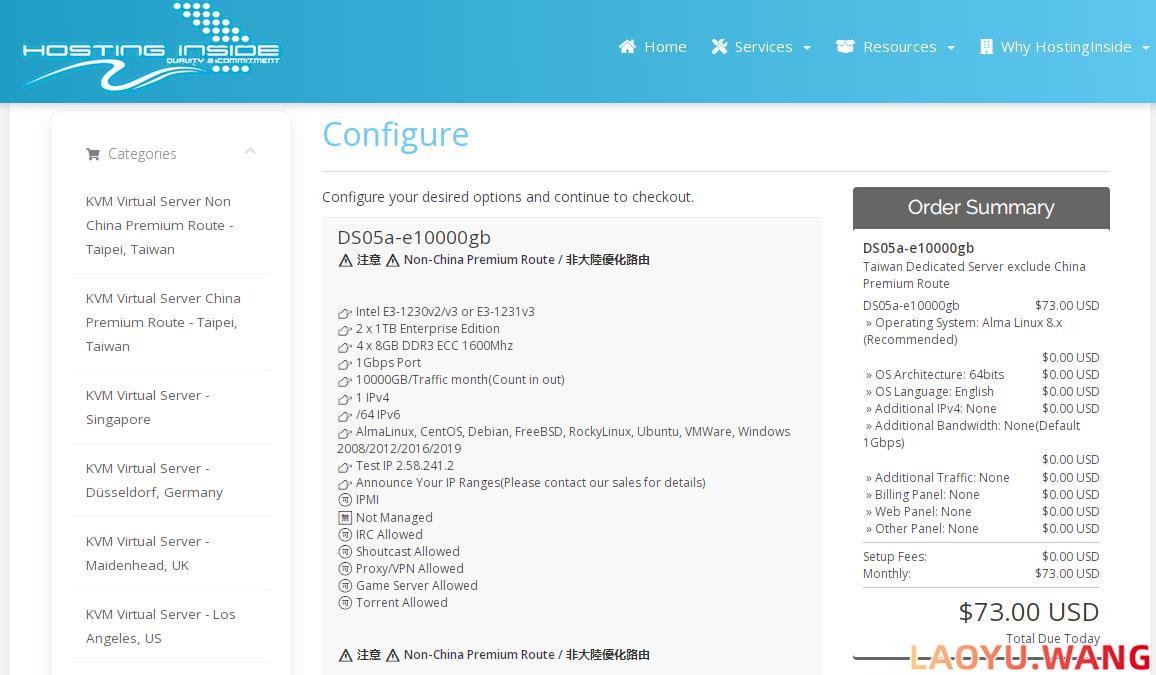Screen dimensions: 1156x675
Task: Click the pointing hand icon beside 1Gbps Port
Action: pos(344,363)
